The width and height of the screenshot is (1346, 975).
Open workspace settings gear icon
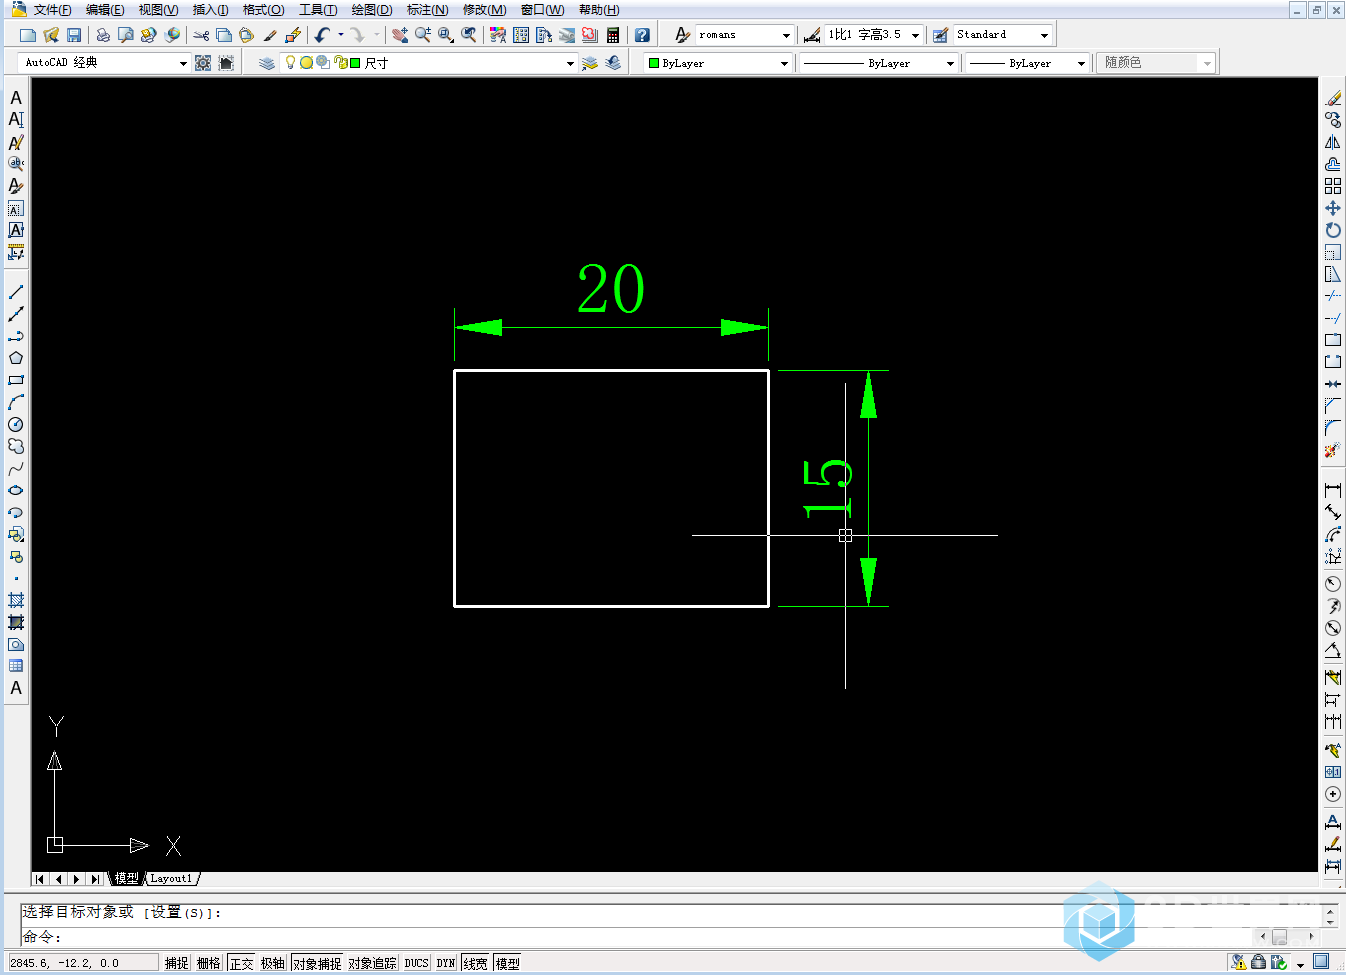pos(203,63)
